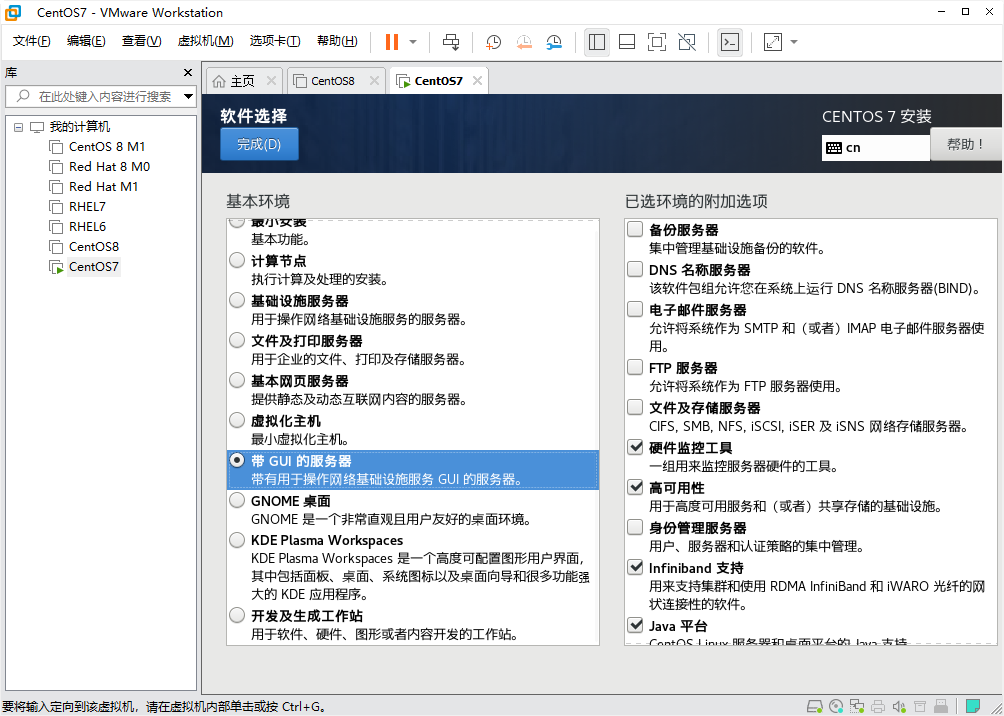
Task: Click the hard disk status bar icon
Action: click(x=814, y=706)
